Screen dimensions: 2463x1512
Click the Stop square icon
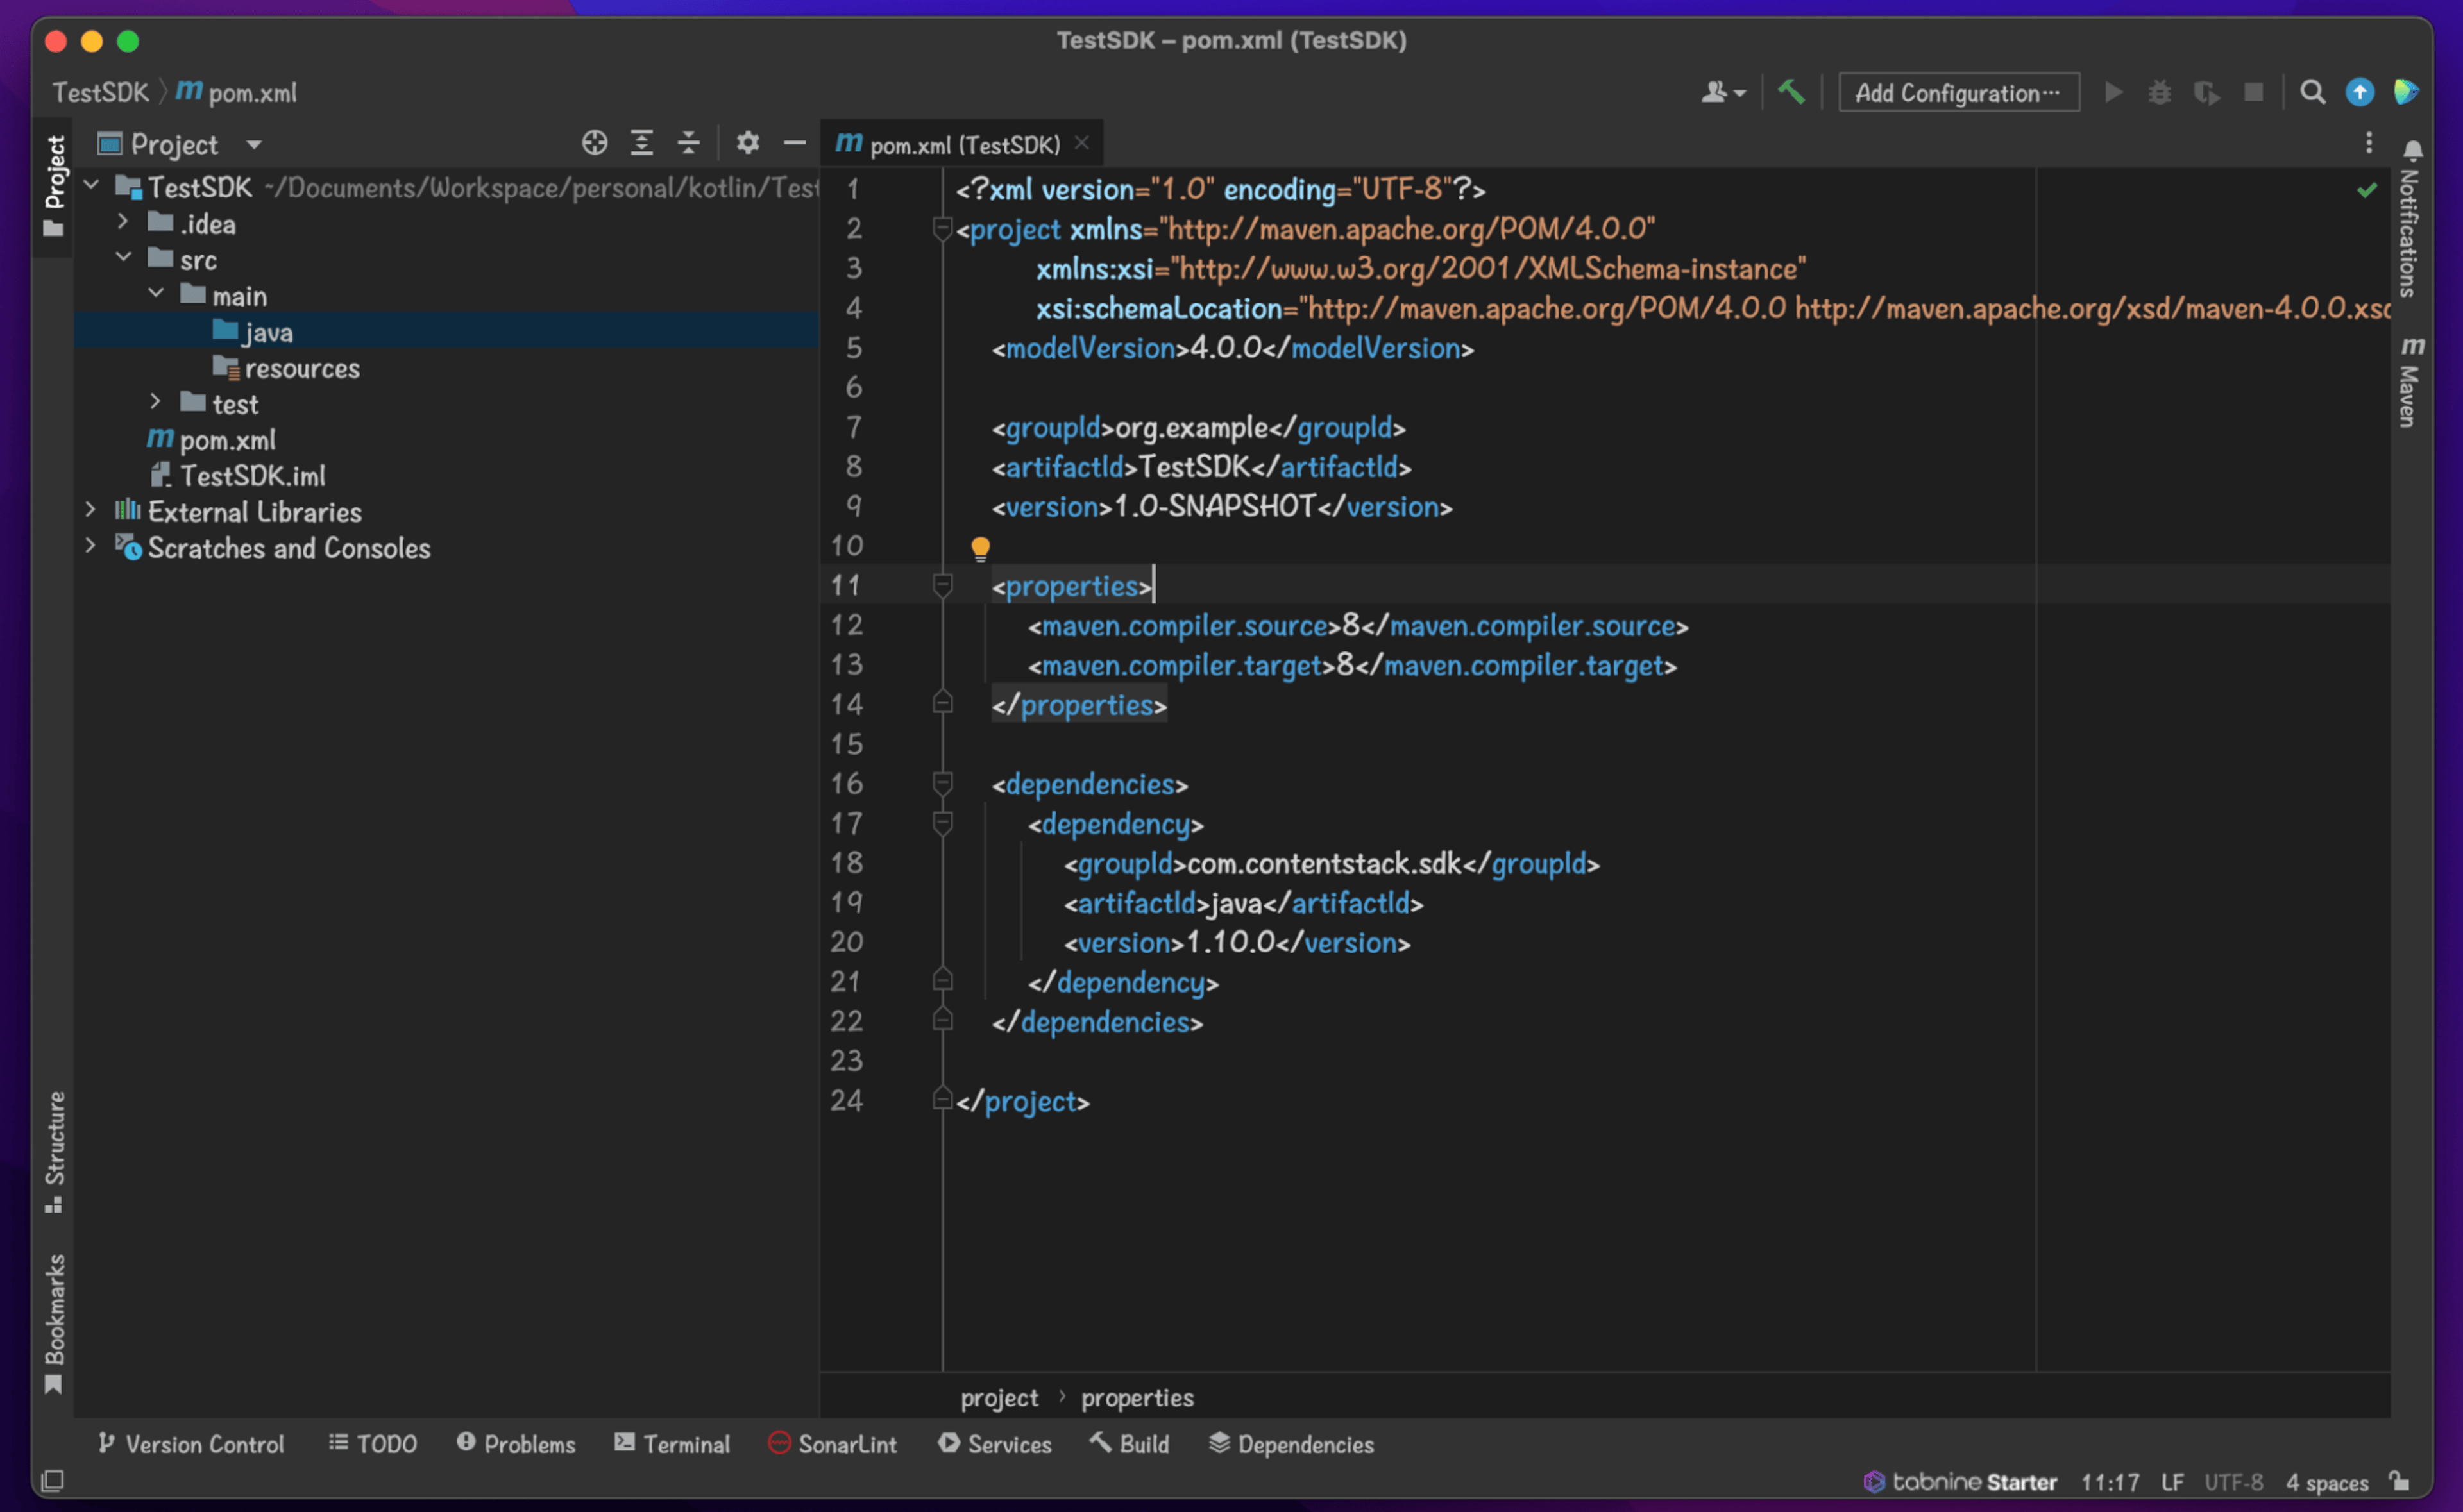[x=2253, y=93]
